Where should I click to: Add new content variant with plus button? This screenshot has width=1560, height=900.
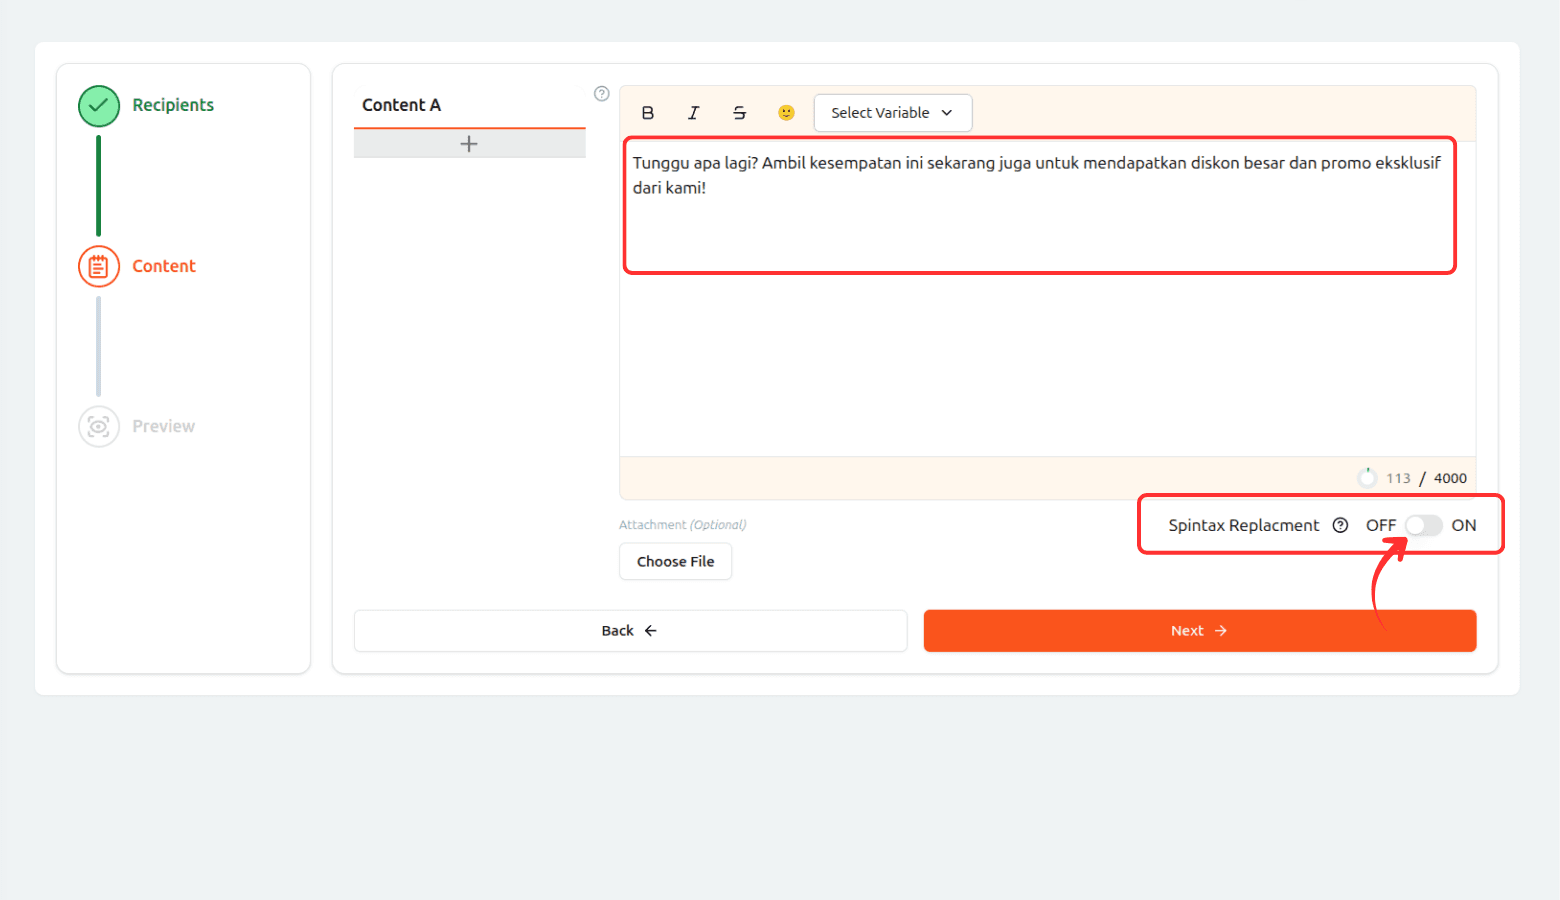469,144
